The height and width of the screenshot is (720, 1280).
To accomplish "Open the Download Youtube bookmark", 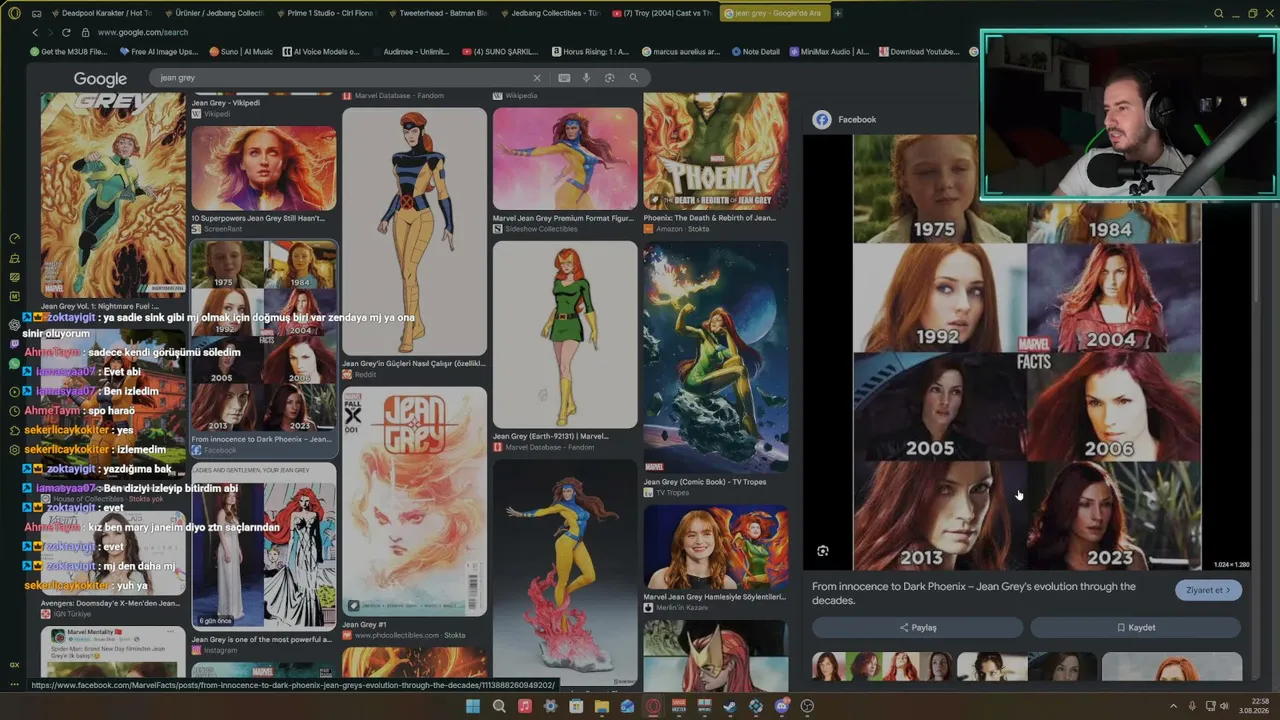I will (x=918, y=52).
